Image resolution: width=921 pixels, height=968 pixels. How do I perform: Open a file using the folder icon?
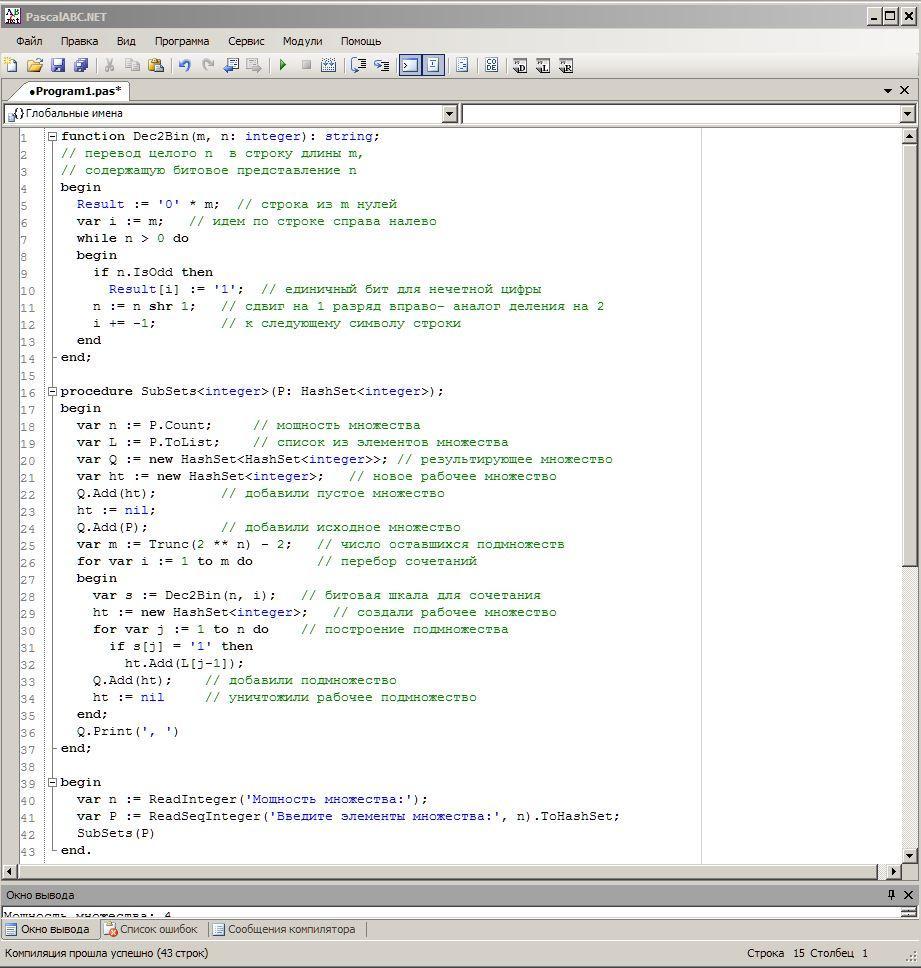tap(34, 66)
